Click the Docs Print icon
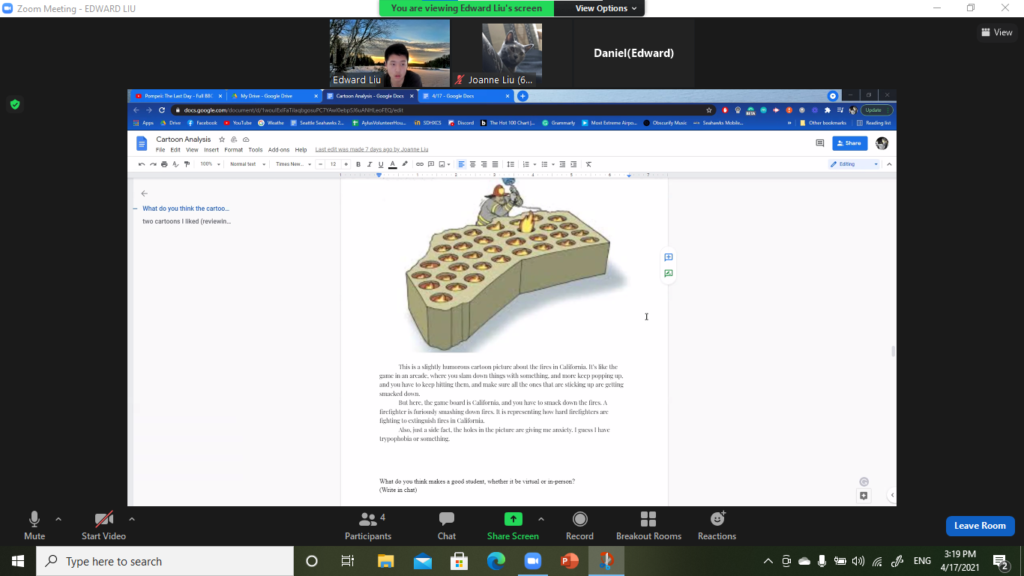Image resolution: width=1024 pixels, height=576 pixels. pos(164,165)
